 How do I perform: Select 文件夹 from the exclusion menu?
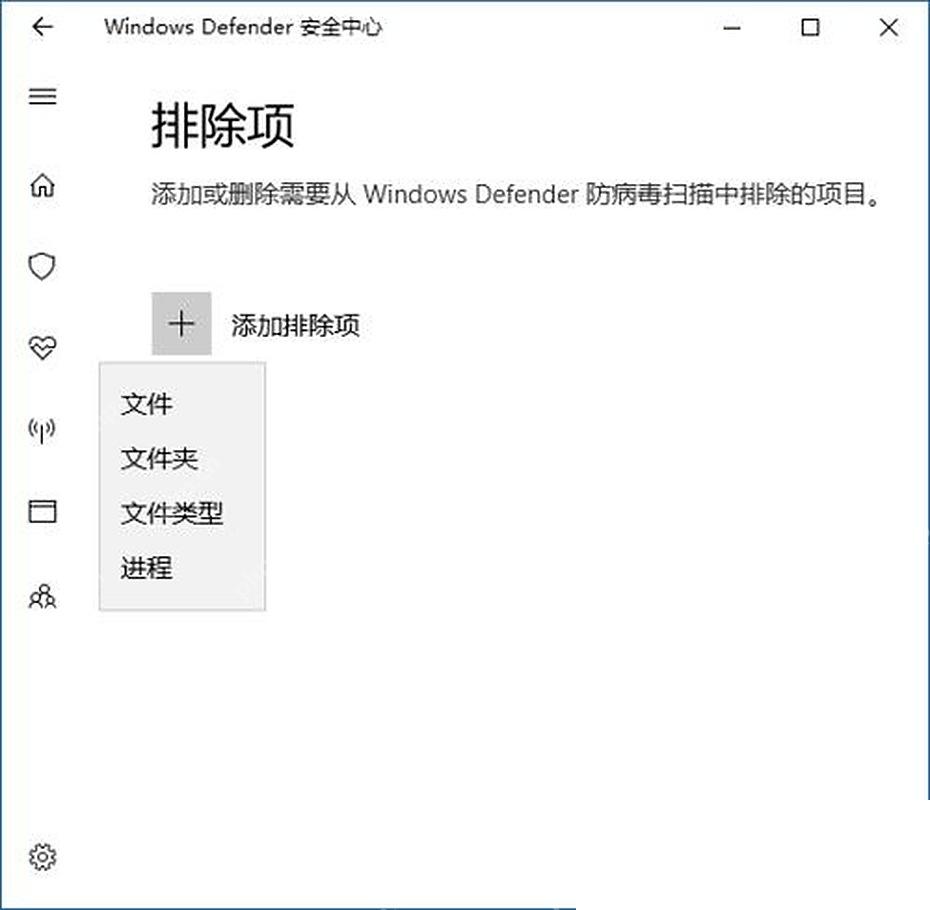click(159, 459)
